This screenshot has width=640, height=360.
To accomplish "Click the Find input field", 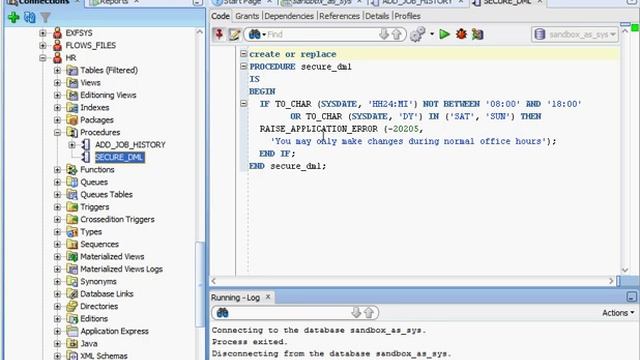I will point(322,34).
